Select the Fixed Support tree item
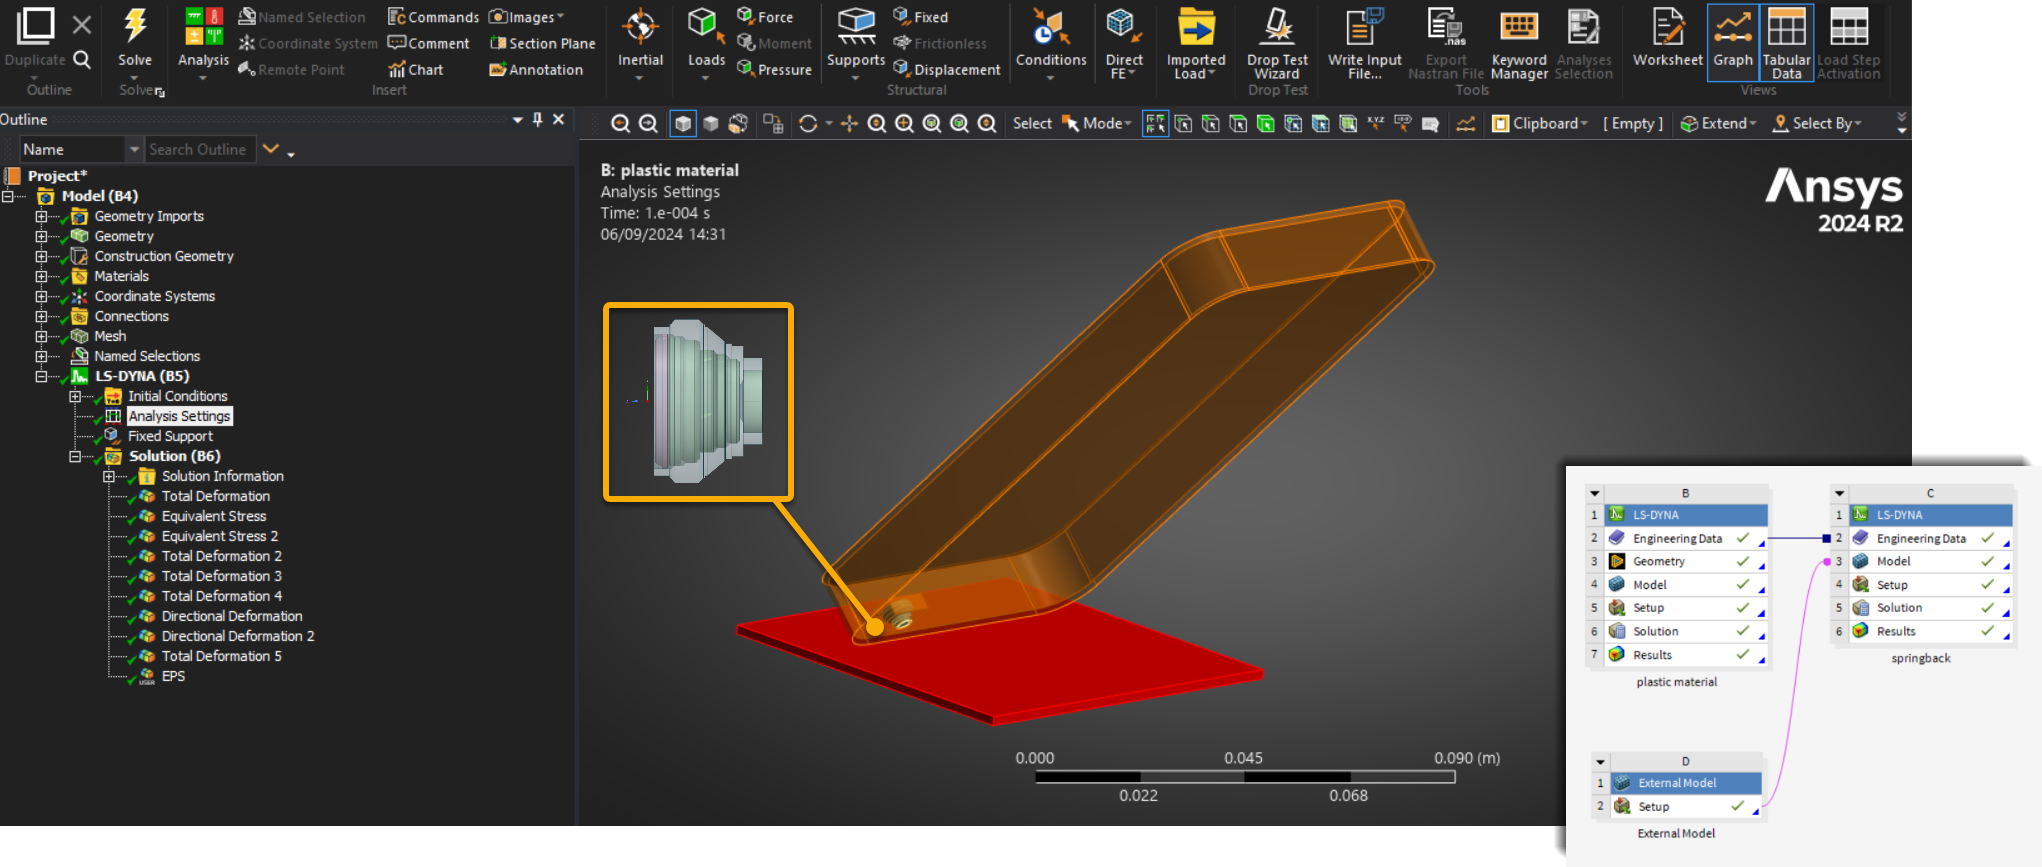Screen dimensions: 2042x867 170,436
